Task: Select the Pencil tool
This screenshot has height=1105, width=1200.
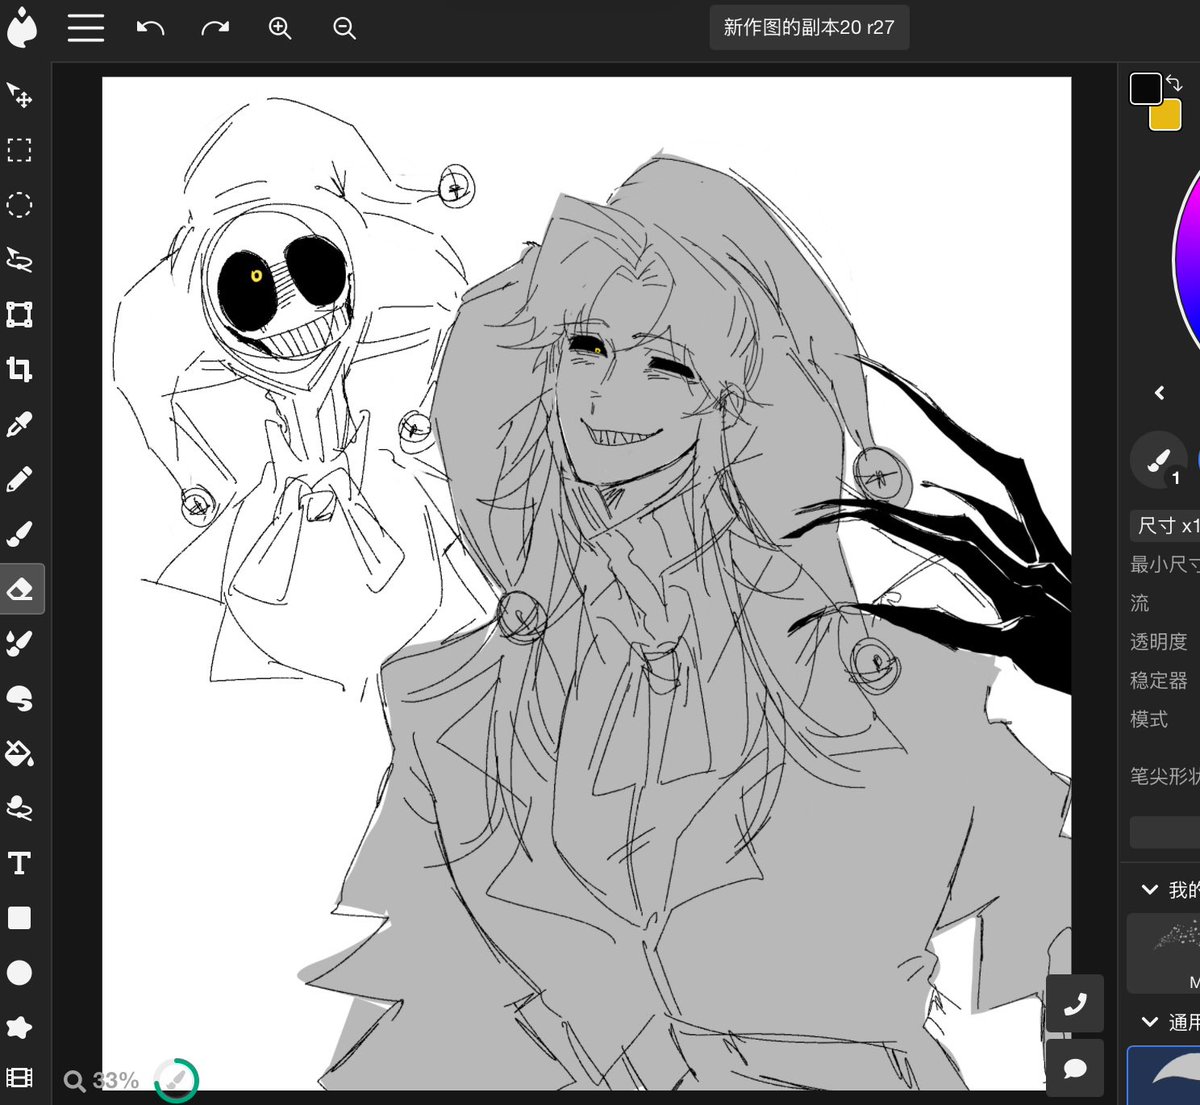Action: click(x=20, y=479)
